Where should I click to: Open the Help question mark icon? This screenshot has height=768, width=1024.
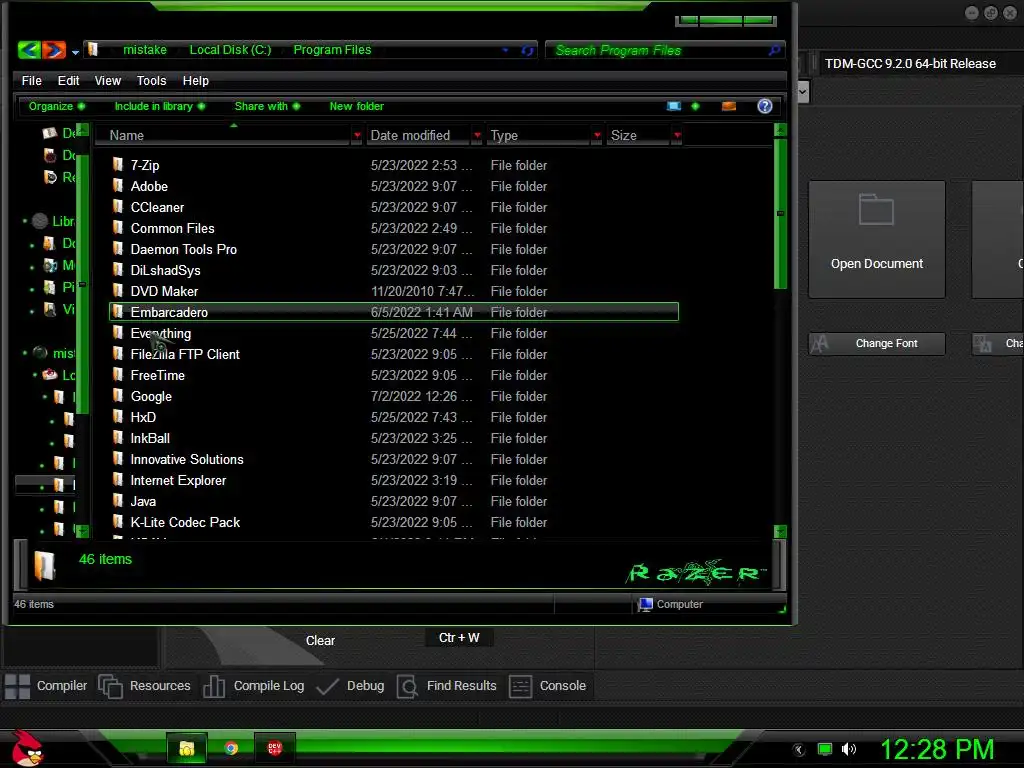(765, 106)
